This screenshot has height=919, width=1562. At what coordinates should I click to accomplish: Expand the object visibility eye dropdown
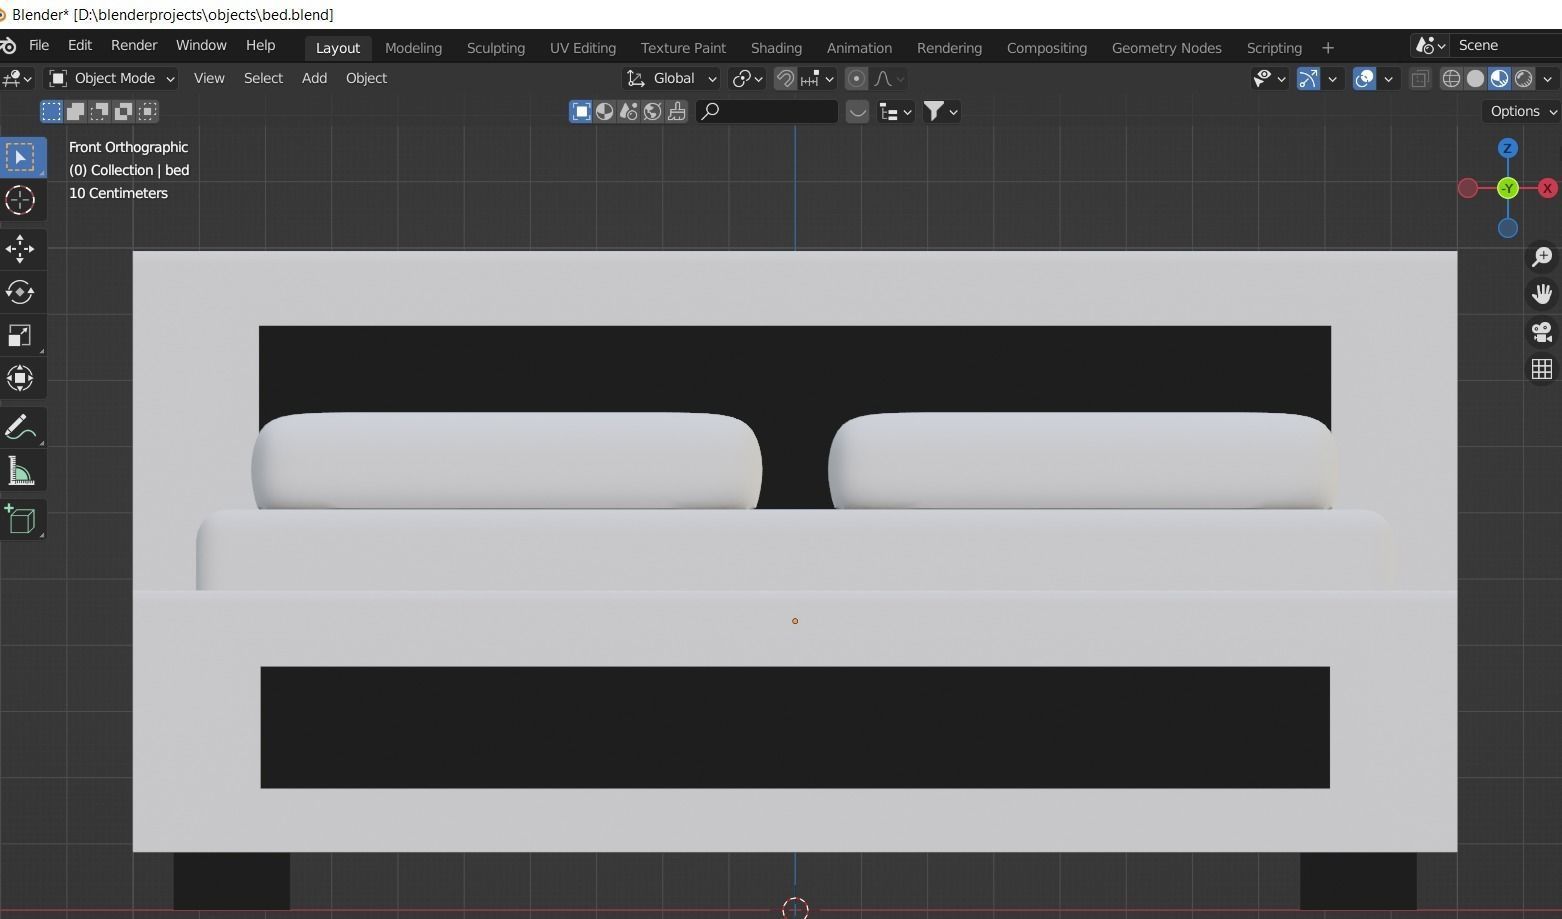pos(1269,78)
